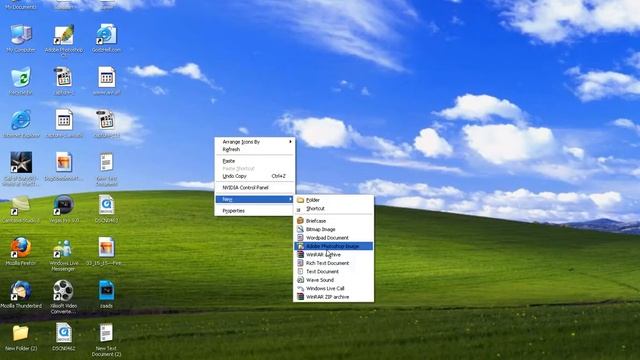
Task: Open the Arrange Icons By submenu
Action: tap(255, 142)
